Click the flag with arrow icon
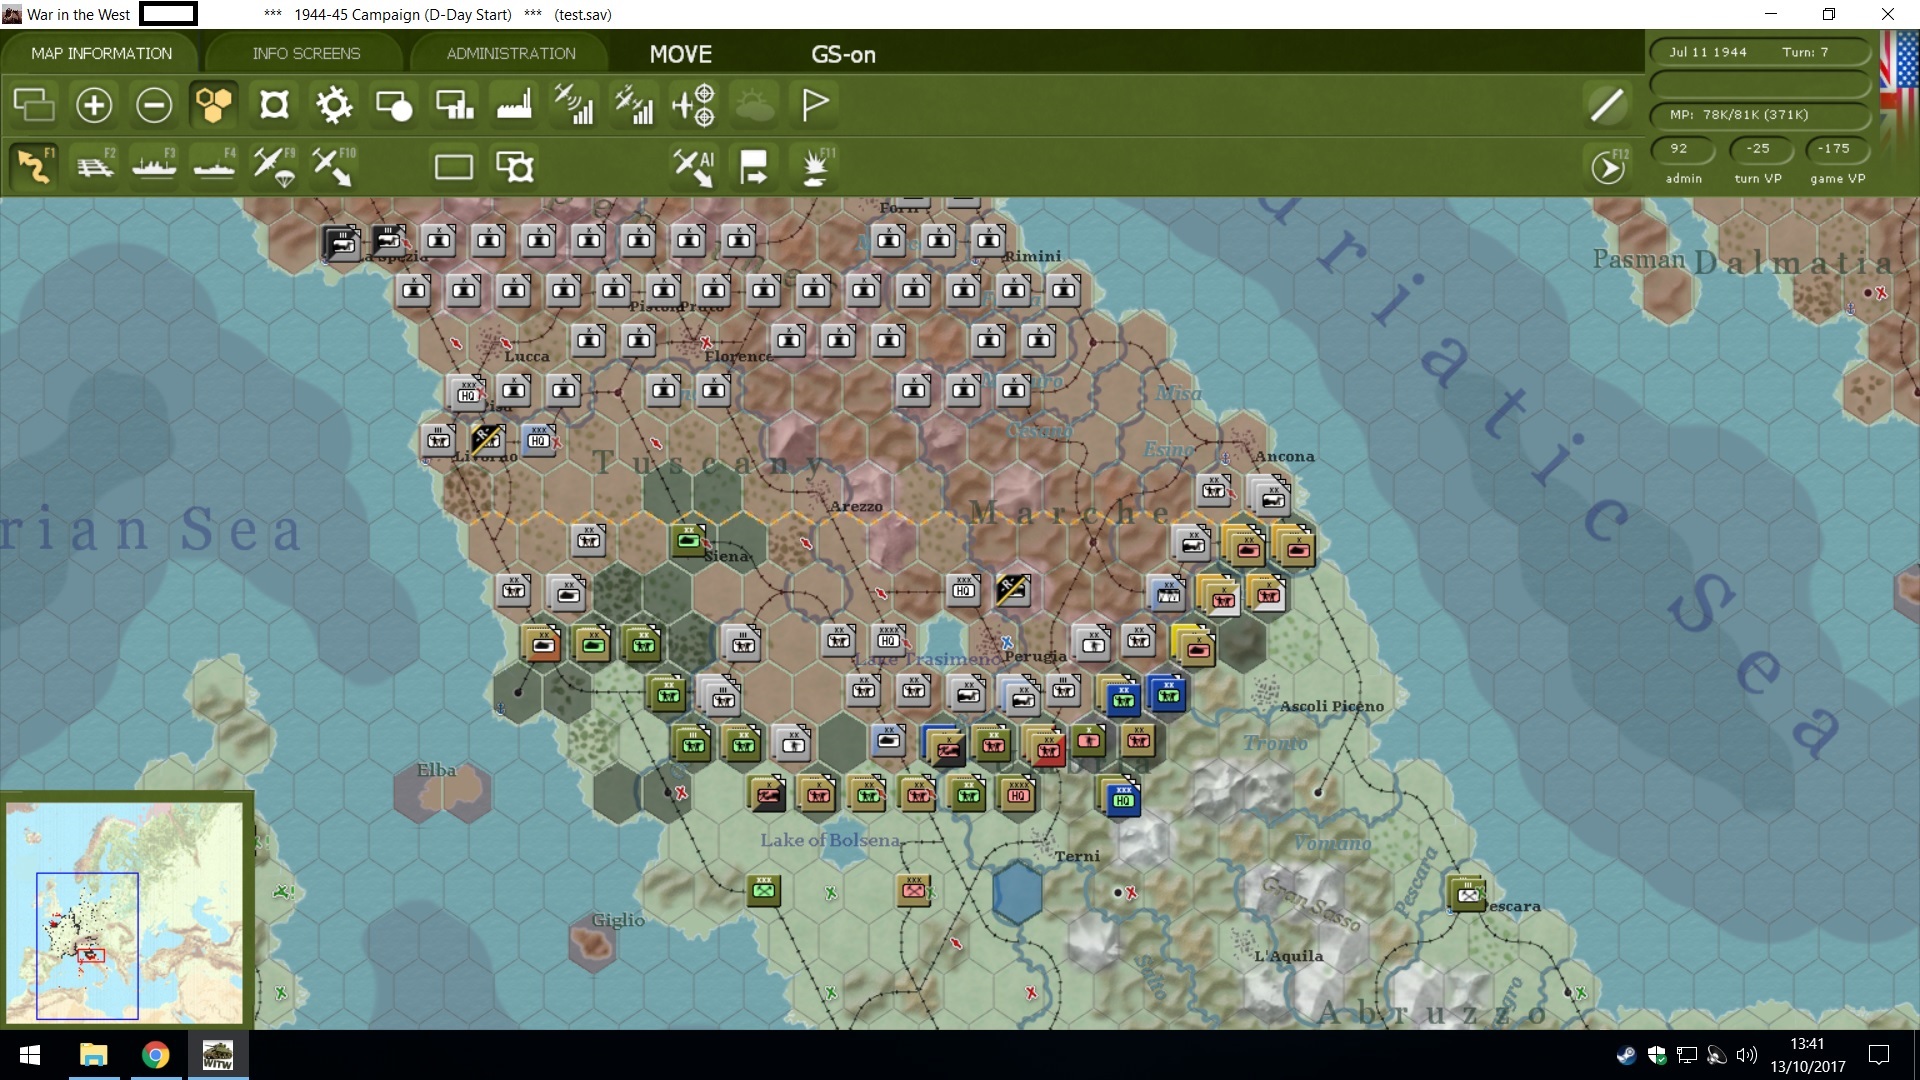This screenshot has width=1920, height=1080. [x=753, y=166]
